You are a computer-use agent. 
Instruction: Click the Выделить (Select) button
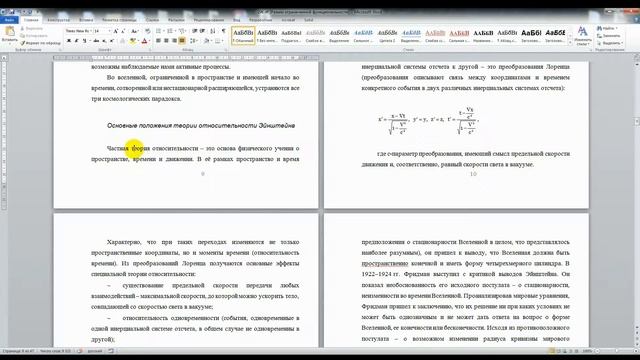click(x=609, y=42)
